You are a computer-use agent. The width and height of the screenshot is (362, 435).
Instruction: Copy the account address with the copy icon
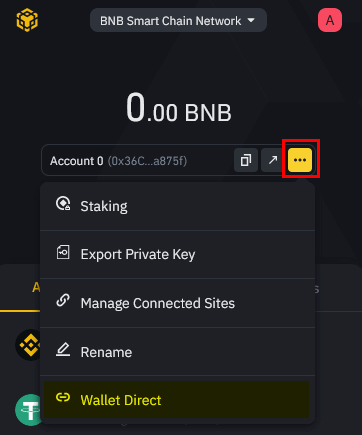click(246, 160)
